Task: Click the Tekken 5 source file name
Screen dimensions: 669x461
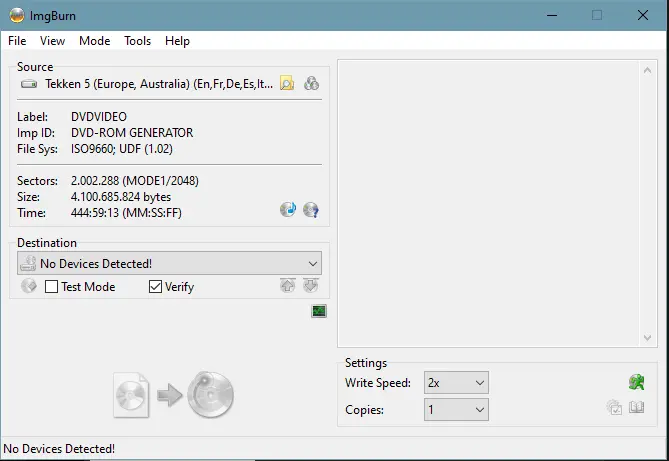Action: (159, 84)
